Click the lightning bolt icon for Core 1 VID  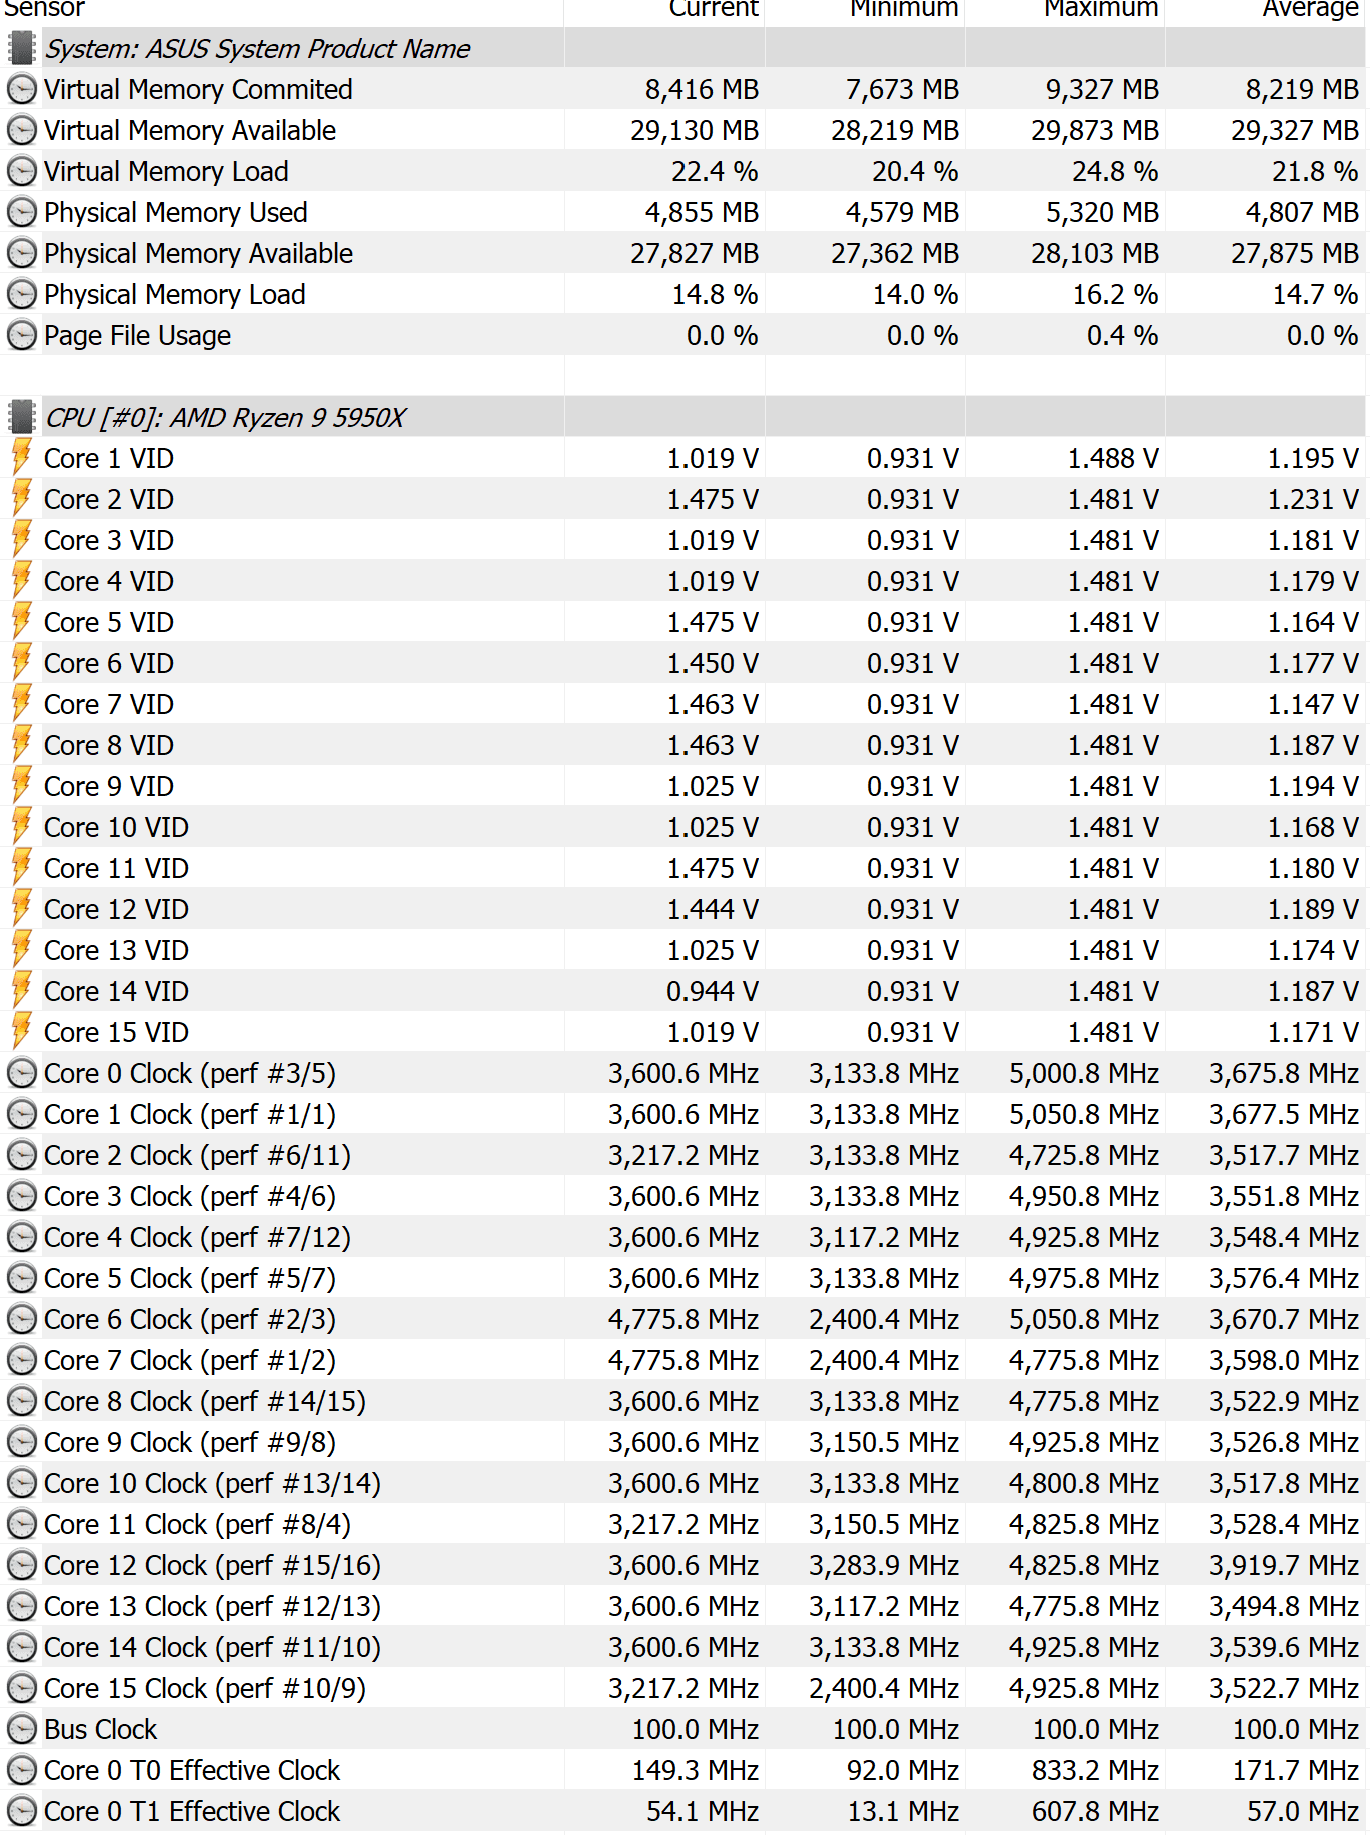click(x=21, y=458)
